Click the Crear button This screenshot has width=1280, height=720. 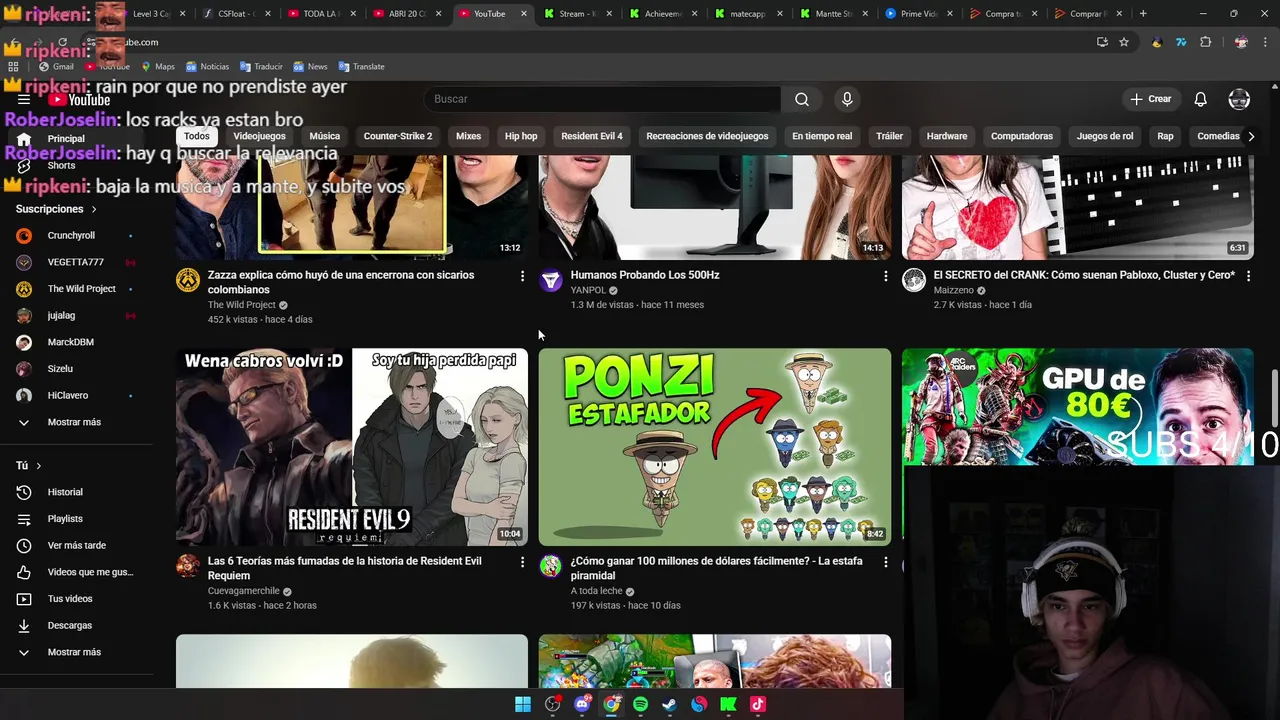1151,99
